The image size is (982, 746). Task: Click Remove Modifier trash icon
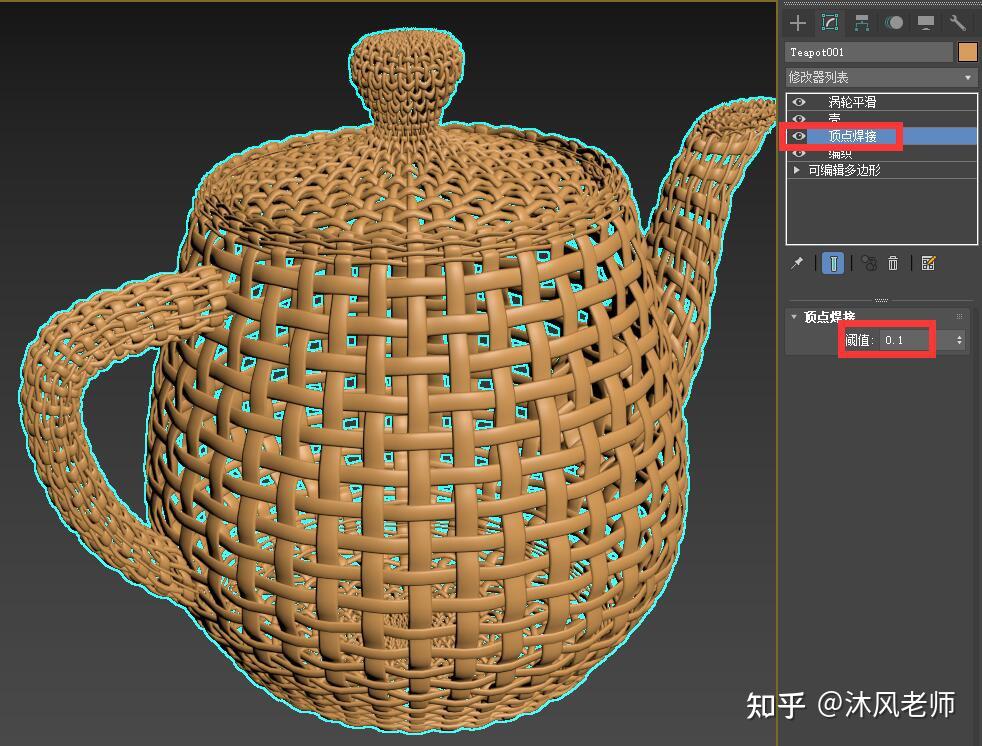893,263
